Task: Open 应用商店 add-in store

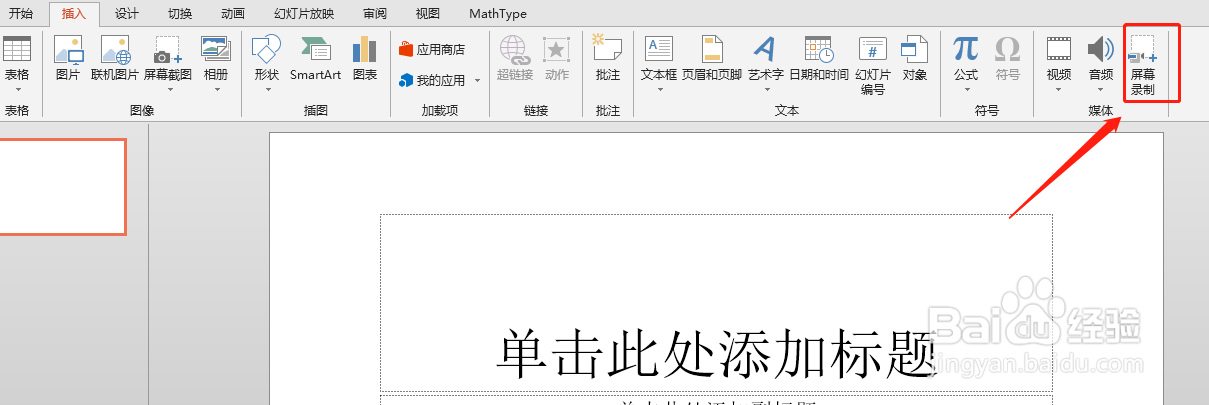Action: coord(432,49)
